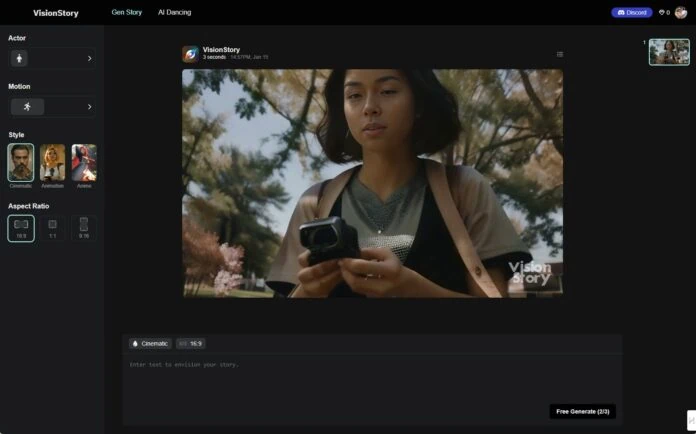Choose the 16:9 aspect ratio option
This screenshot has width=696, height=434.
[x=21, y=228]
